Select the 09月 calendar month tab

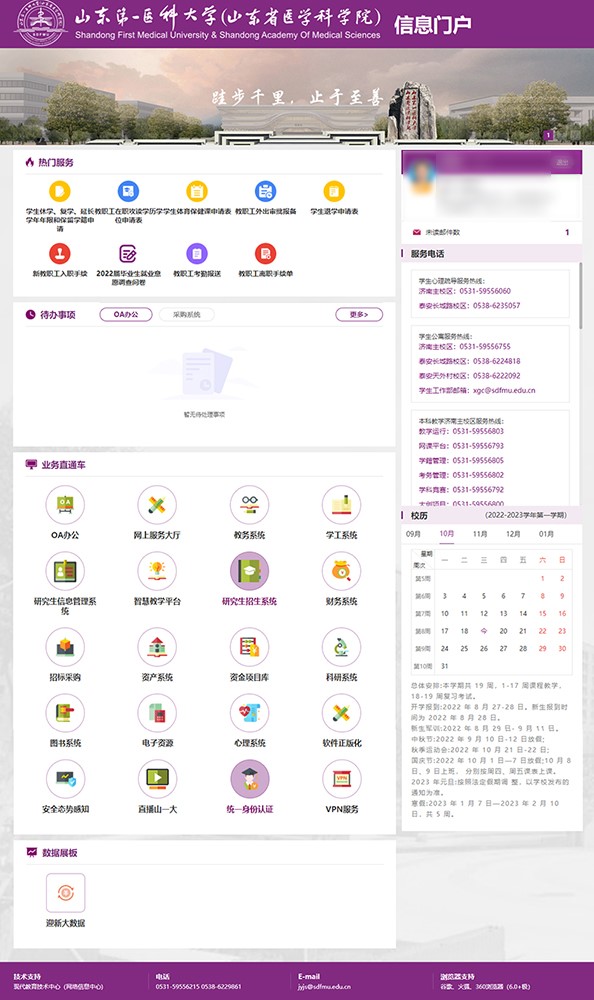tap(413, 534)
